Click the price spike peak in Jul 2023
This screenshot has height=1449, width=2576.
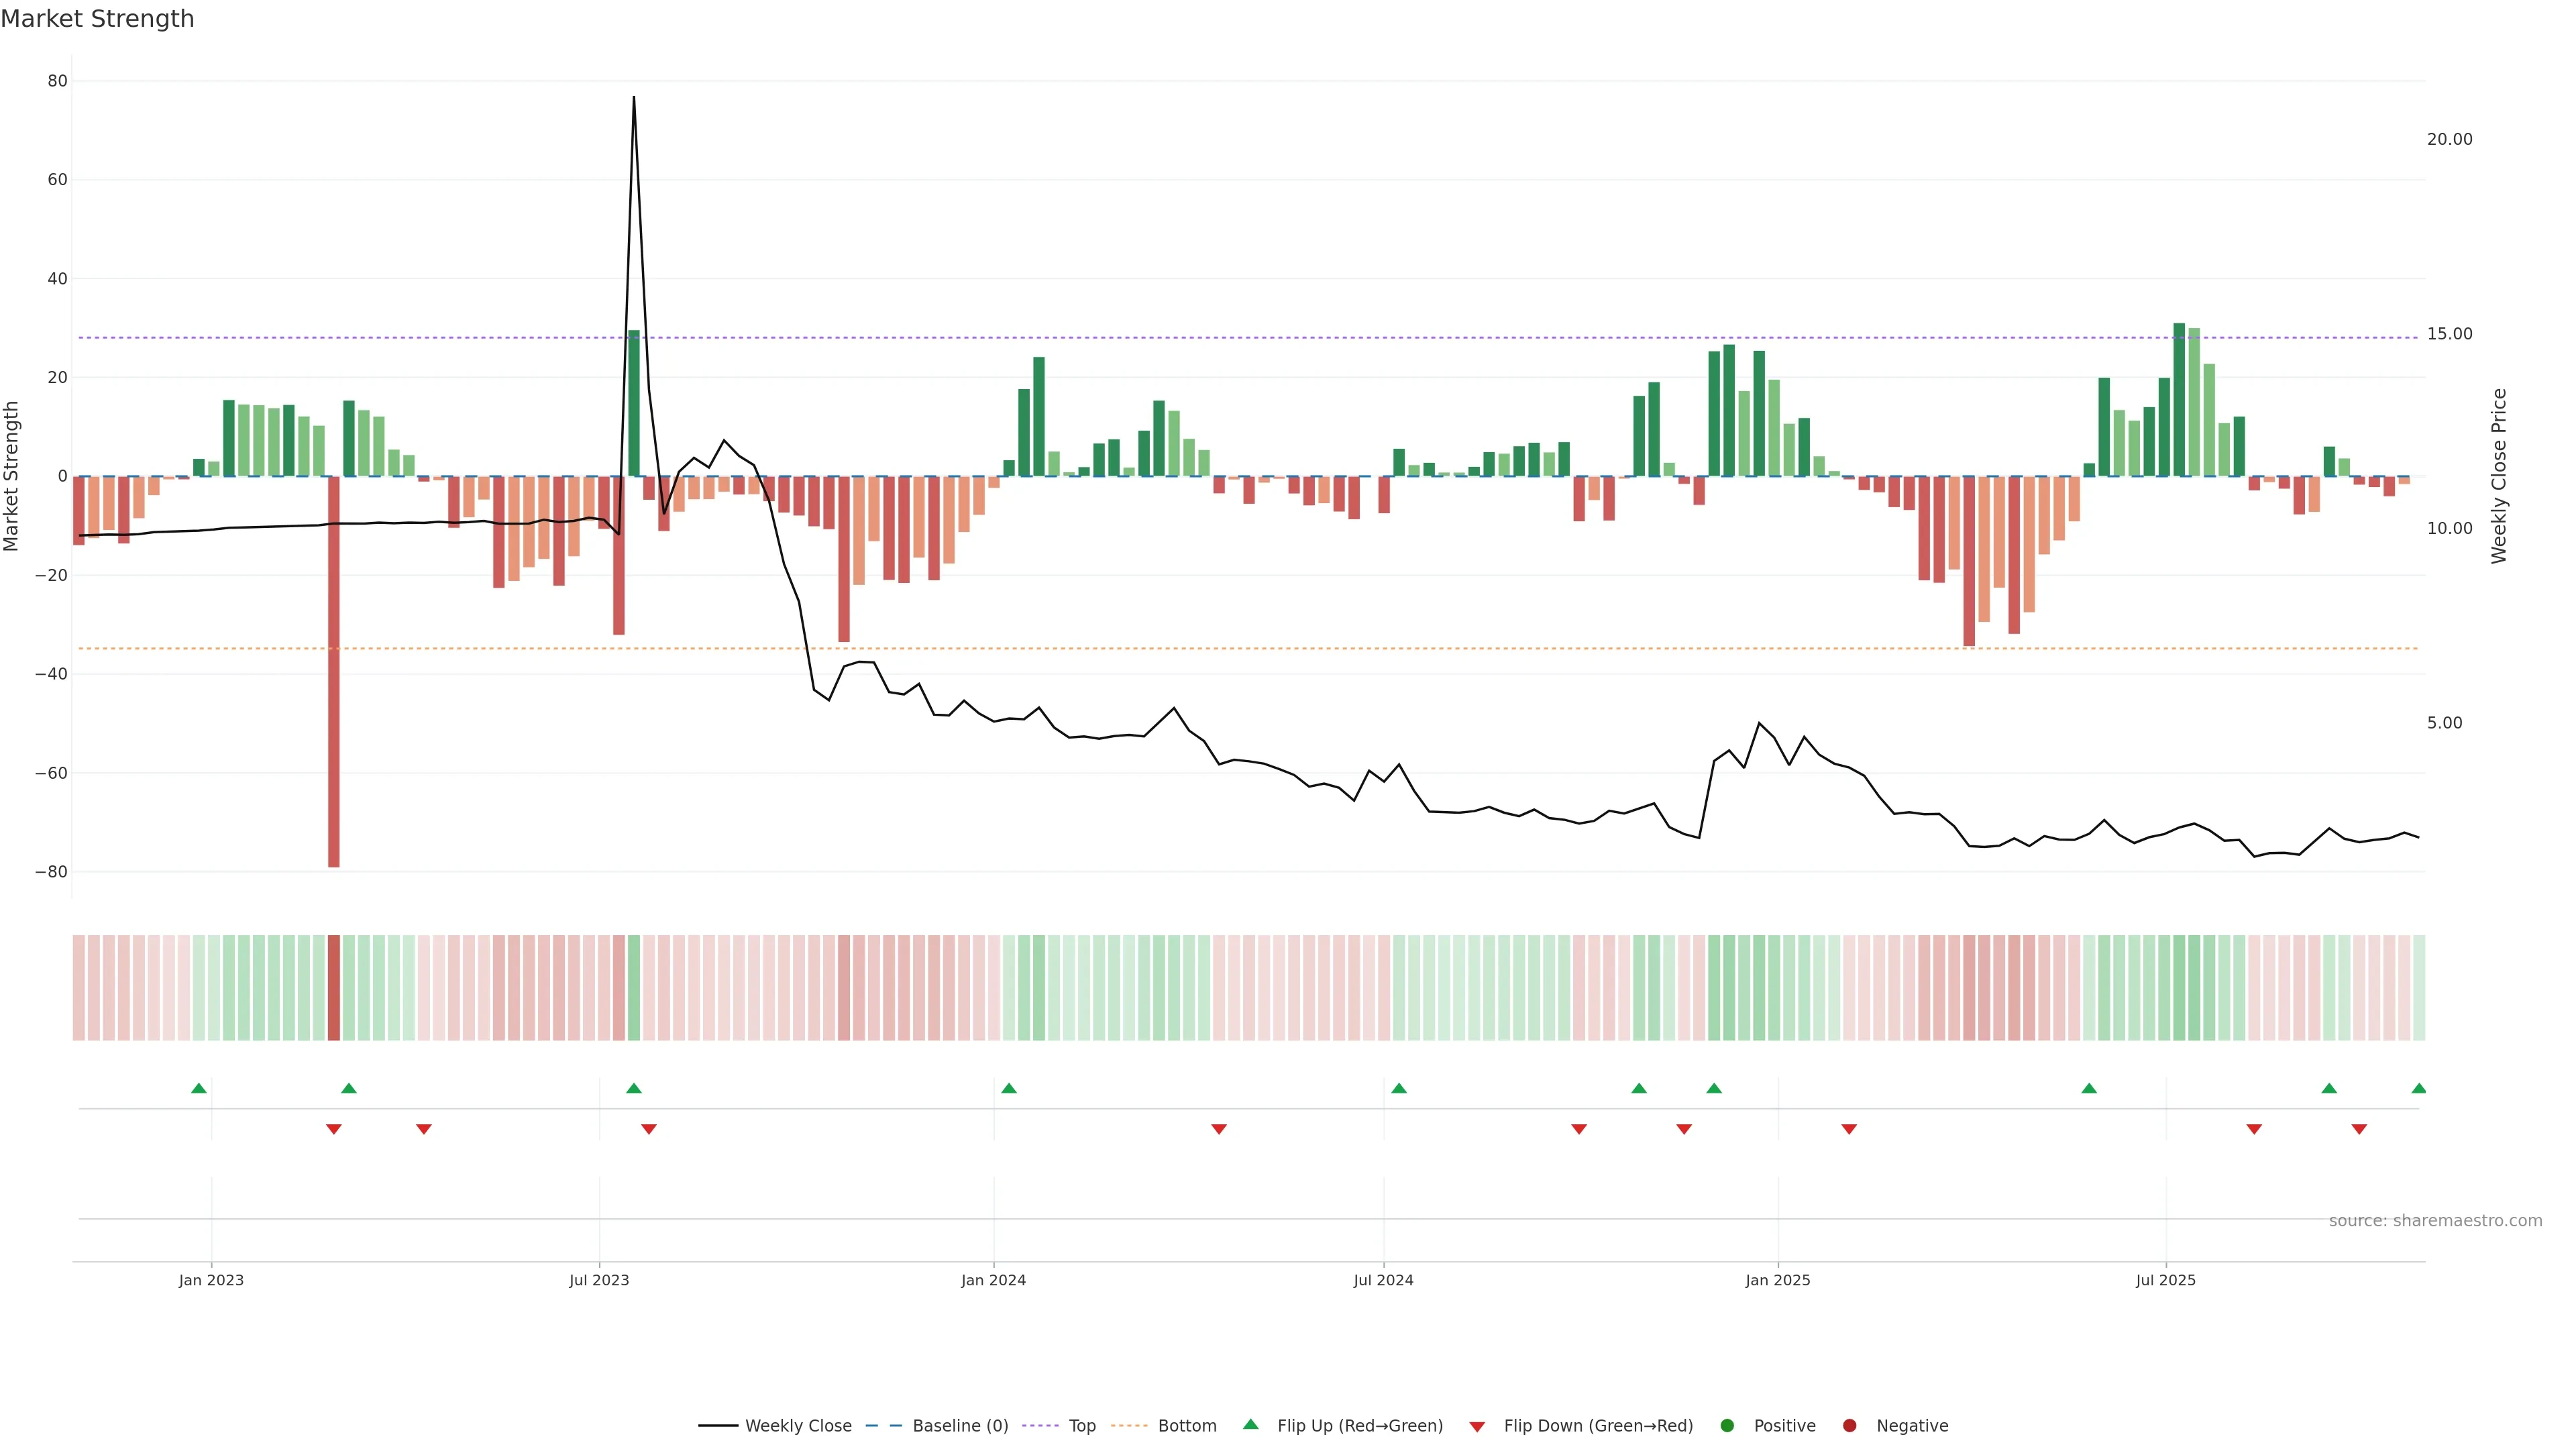pyautogui.click(x=634, y=98)
